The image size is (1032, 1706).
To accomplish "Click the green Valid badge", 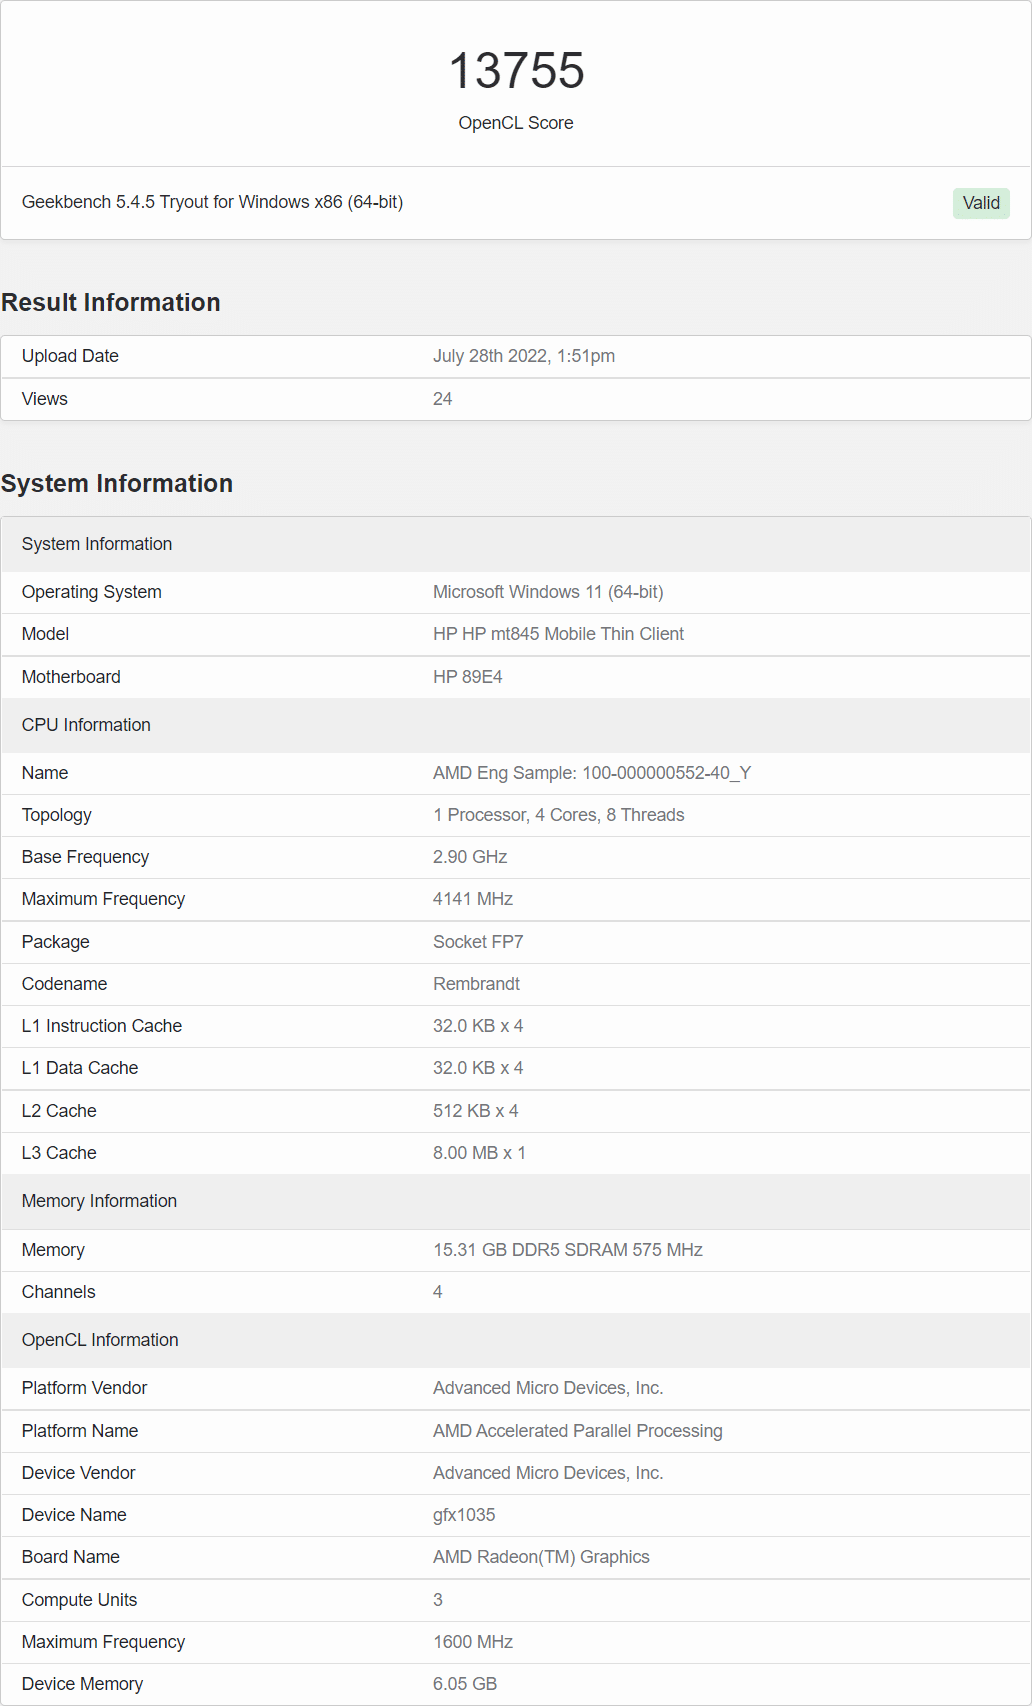I will [981, 203].
